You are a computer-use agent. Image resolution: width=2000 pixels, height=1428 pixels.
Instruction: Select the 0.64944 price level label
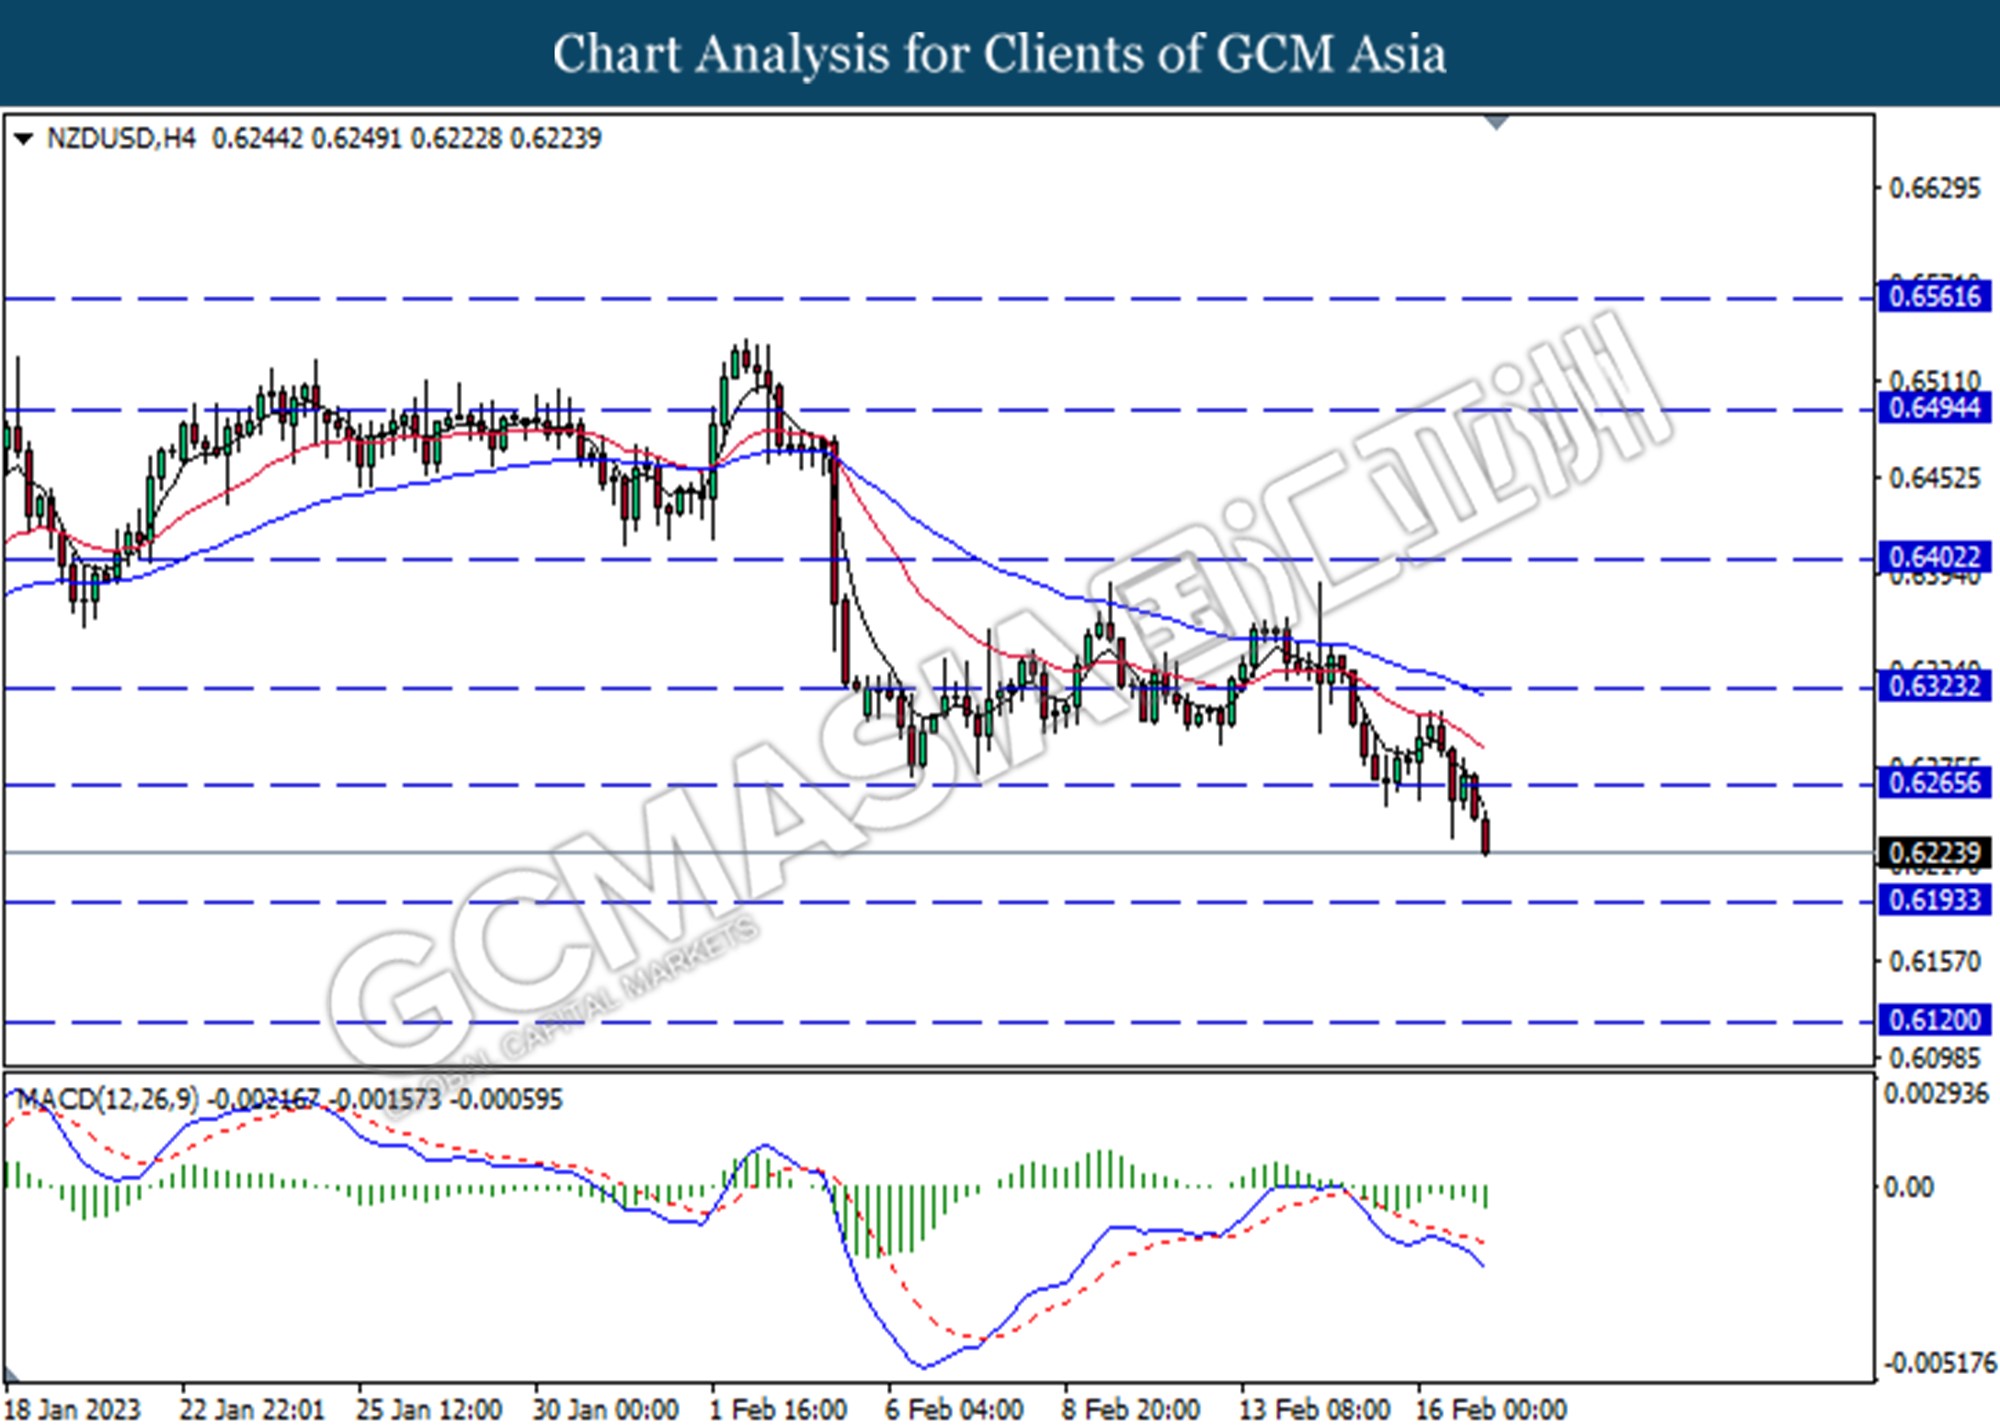click(x=1934, y=408)
